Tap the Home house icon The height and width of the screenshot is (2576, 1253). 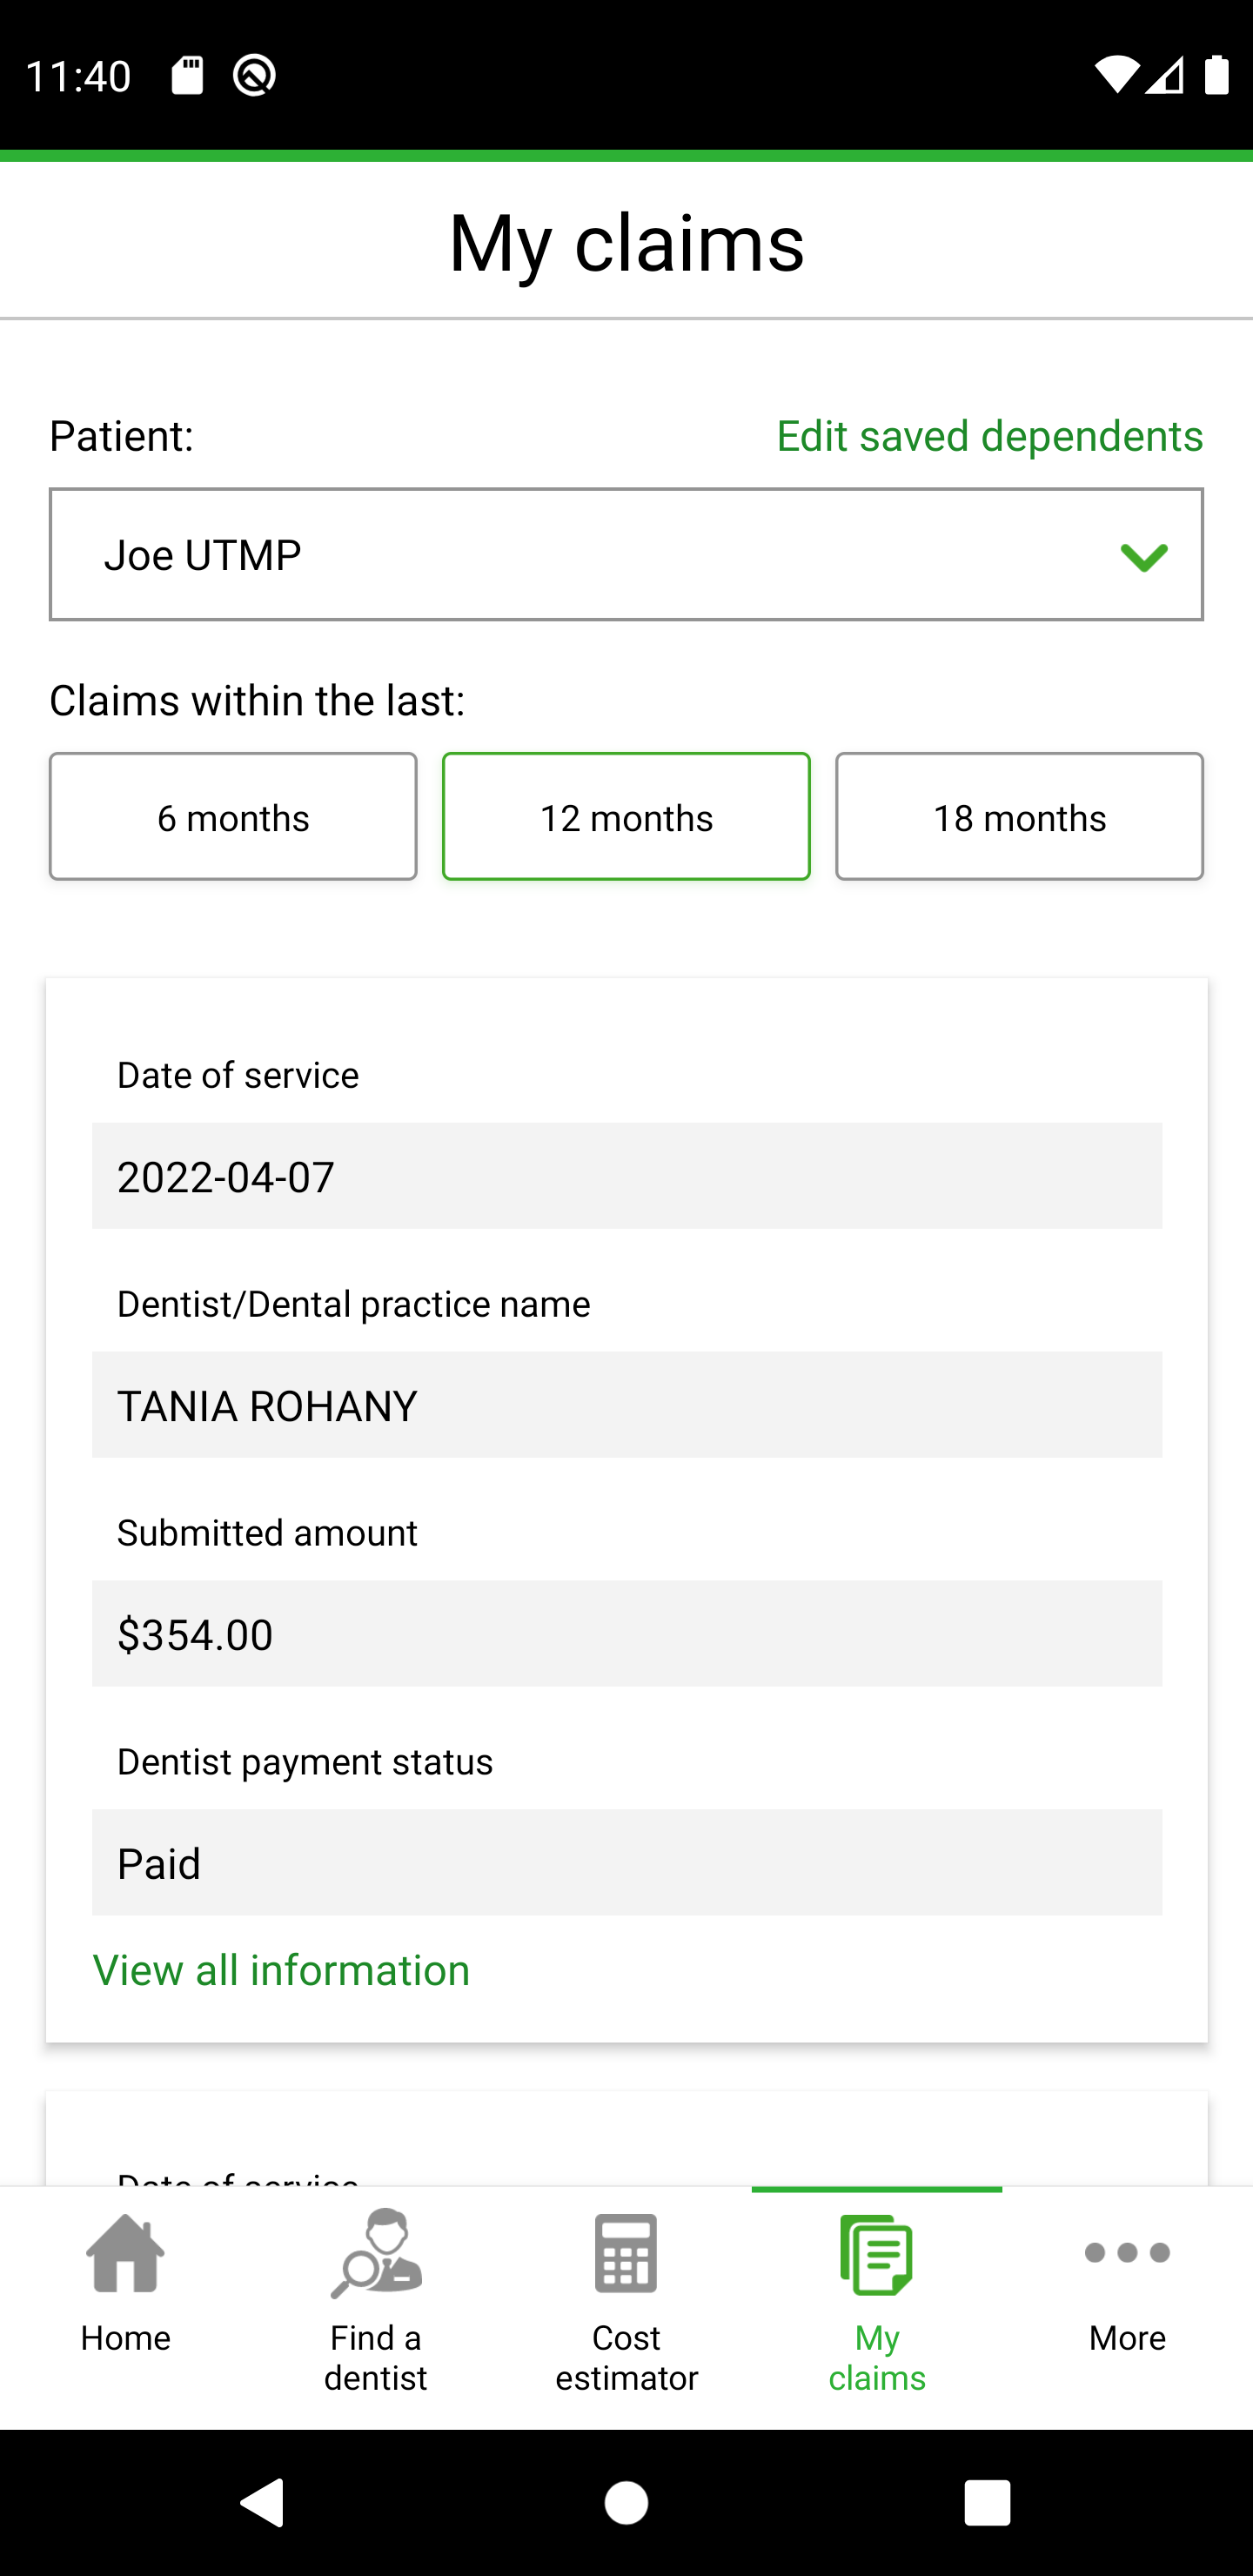pyautogui.click(x=125, y=2254)
